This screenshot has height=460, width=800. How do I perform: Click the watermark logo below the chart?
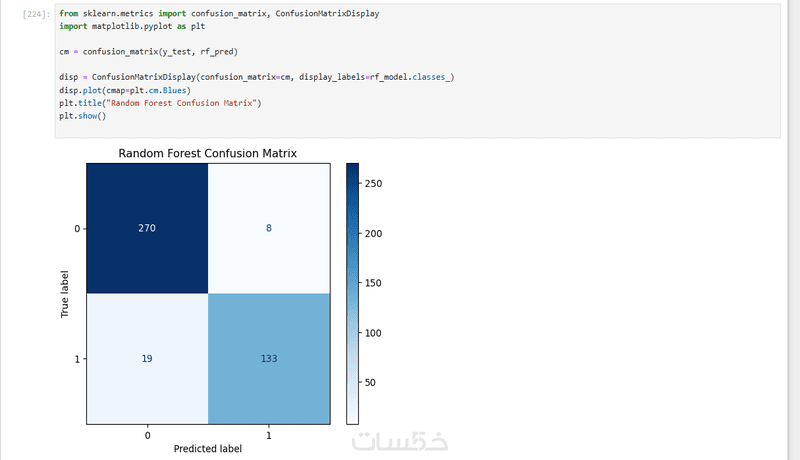pos(399,441)
